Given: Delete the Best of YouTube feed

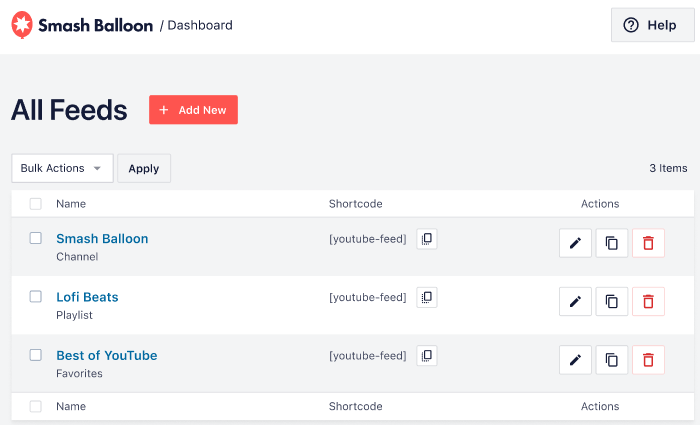Looking at the screenshot, I should pos(648,360).
